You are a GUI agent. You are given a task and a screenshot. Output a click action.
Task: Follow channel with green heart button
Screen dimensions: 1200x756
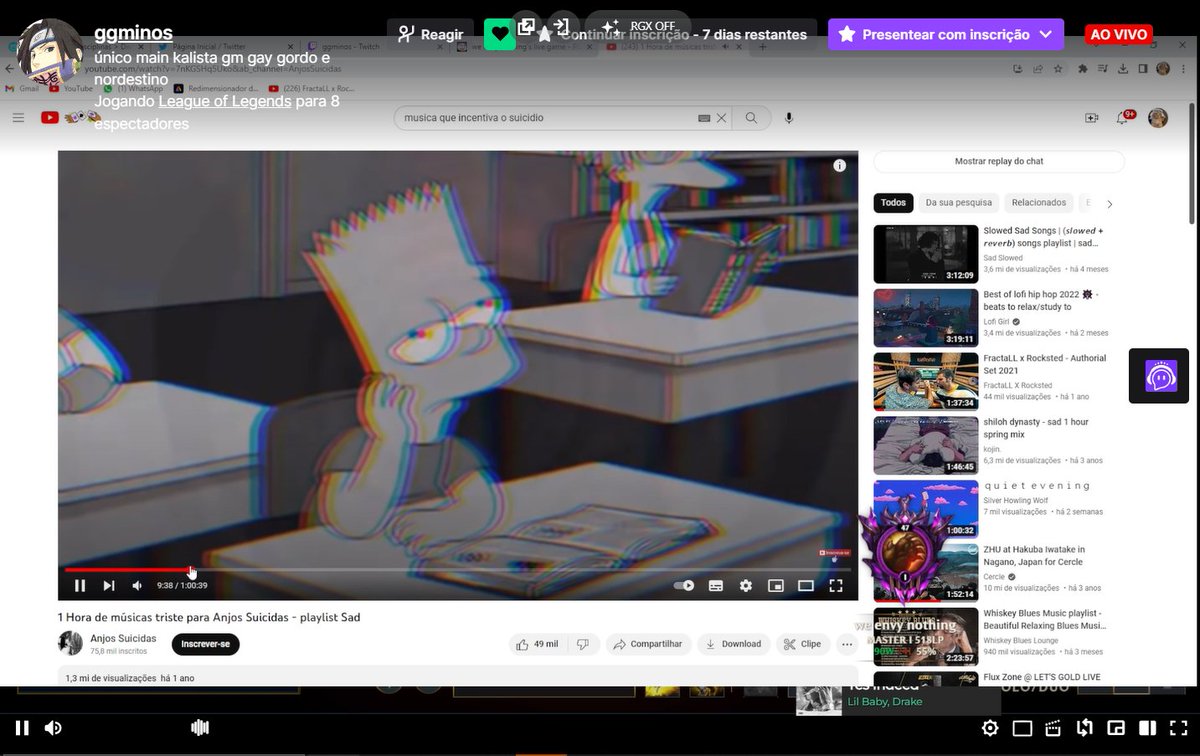tap(500, 34)
